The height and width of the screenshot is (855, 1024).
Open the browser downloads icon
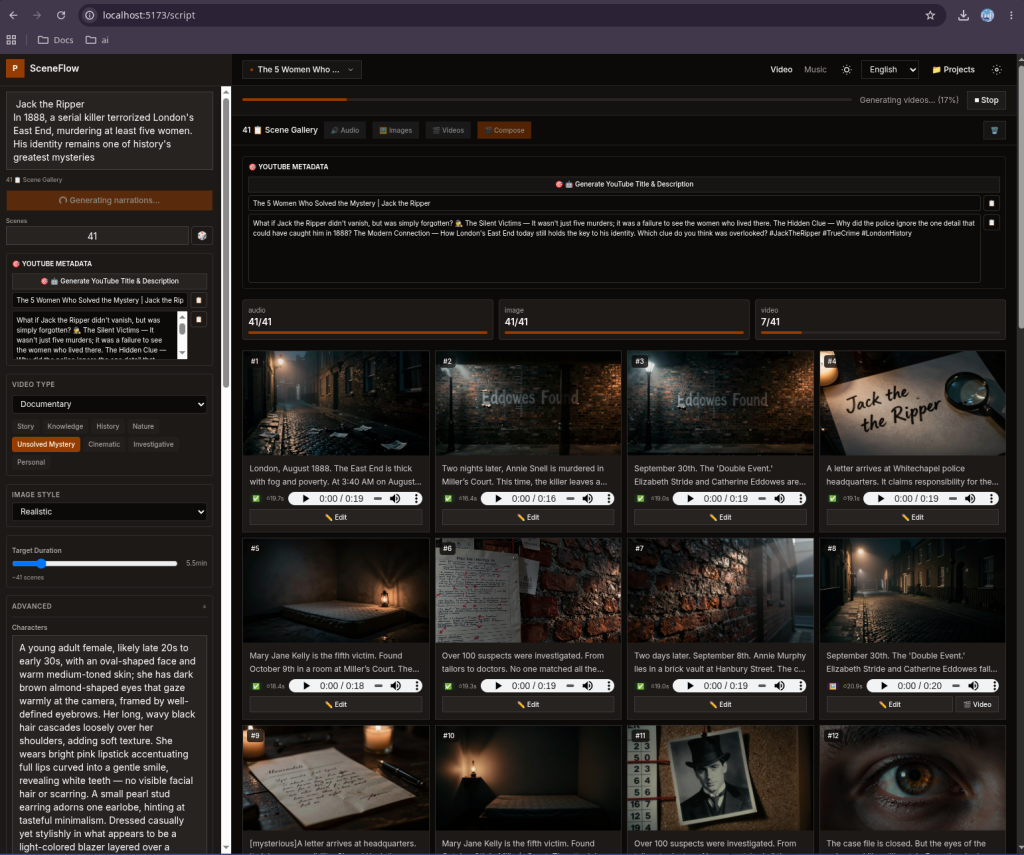(x=963, y=15)
